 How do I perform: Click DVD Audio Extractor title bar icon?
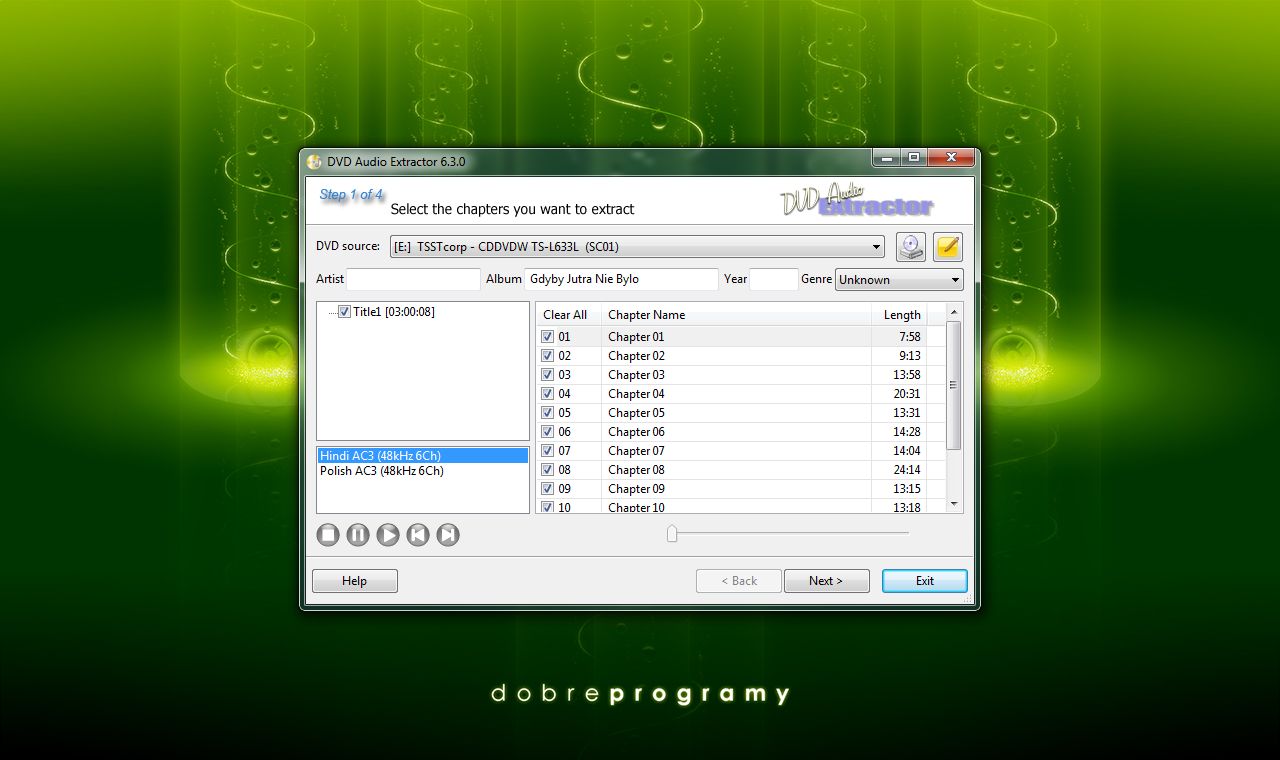click(x=314, y=162)
